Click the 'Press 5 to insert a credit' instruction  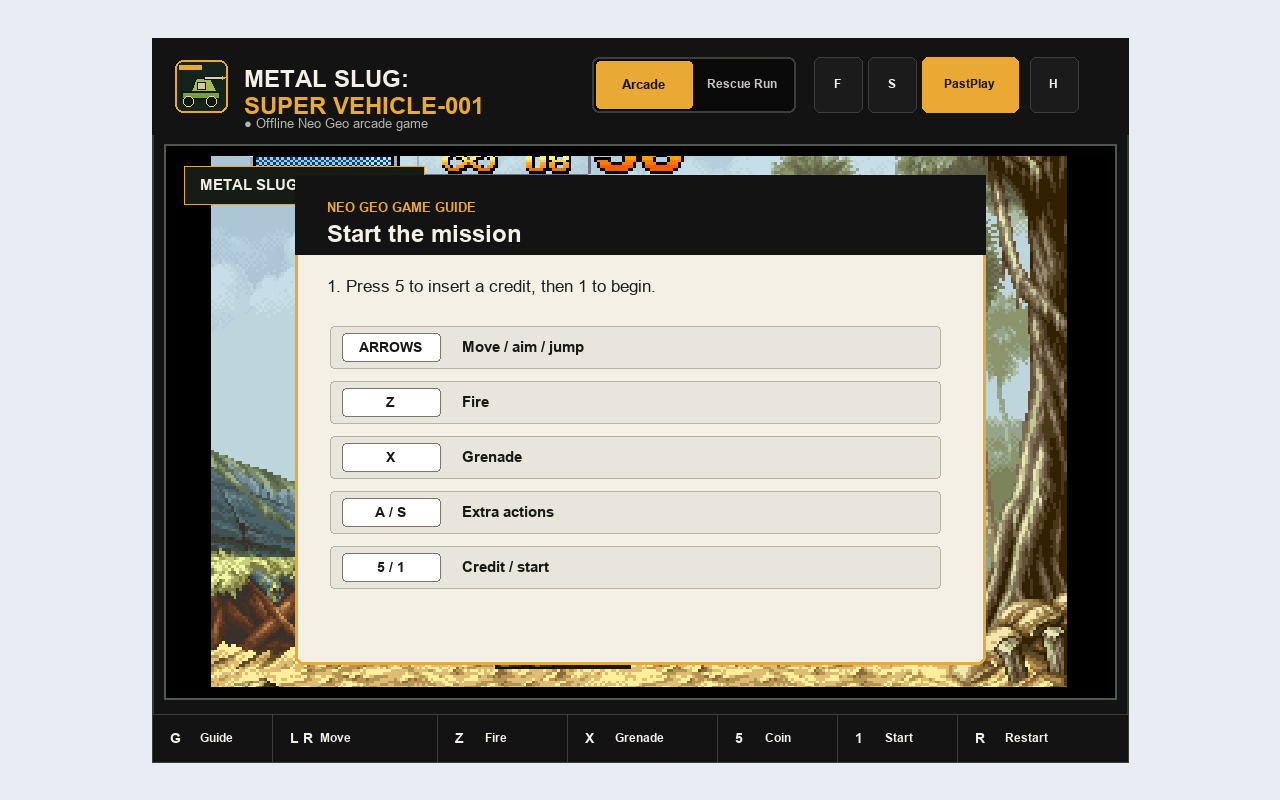point(491,286)
